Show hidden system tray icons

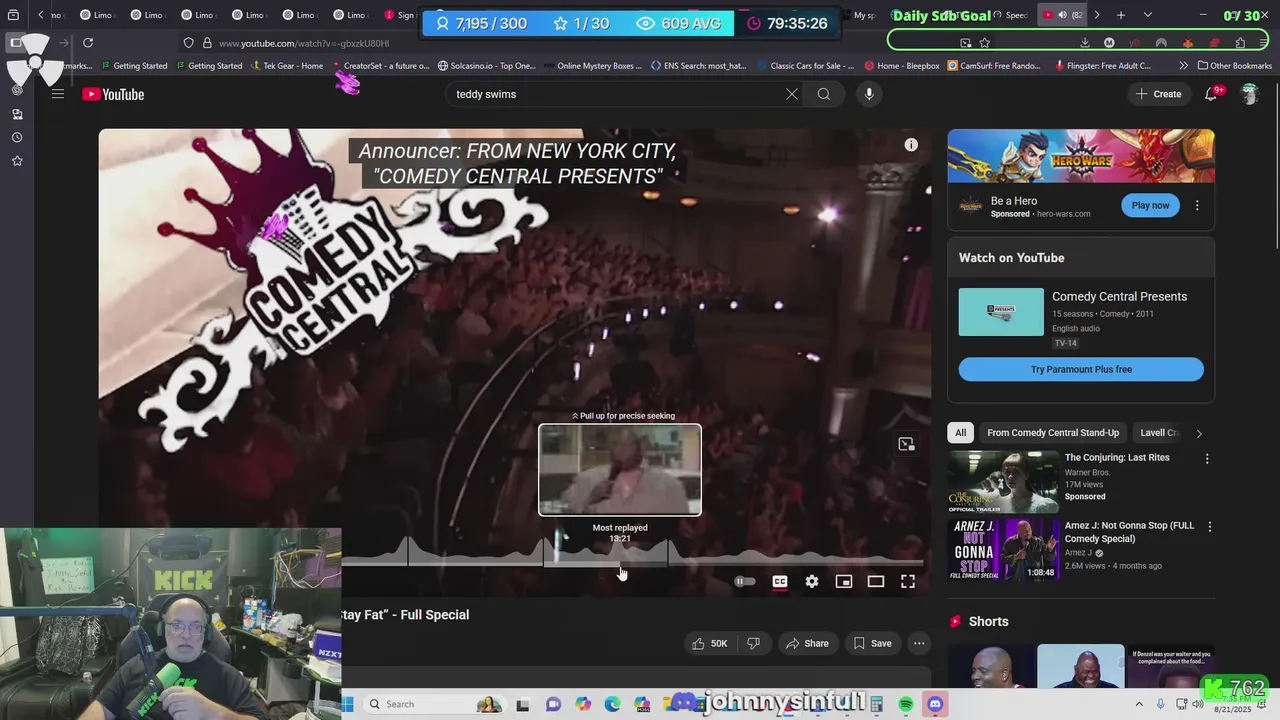pos(1139,704)
